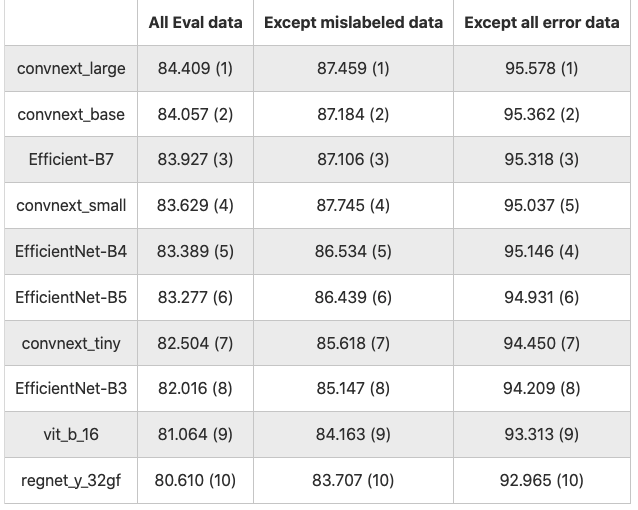Screen dimensions: 638x510
Task: Select the Efficient-B7 model name cell
Action: point(71,160)
